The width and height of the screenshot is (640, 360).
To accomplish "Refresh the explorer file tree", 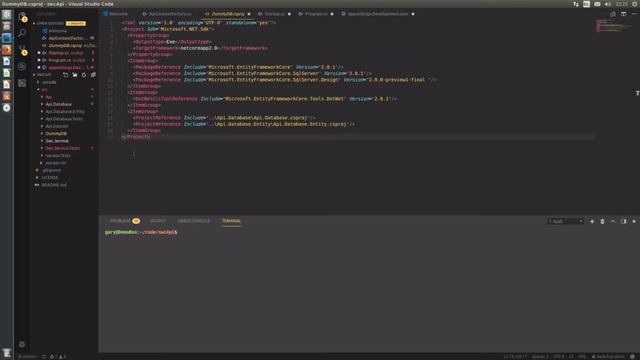I will pos(84,75).
